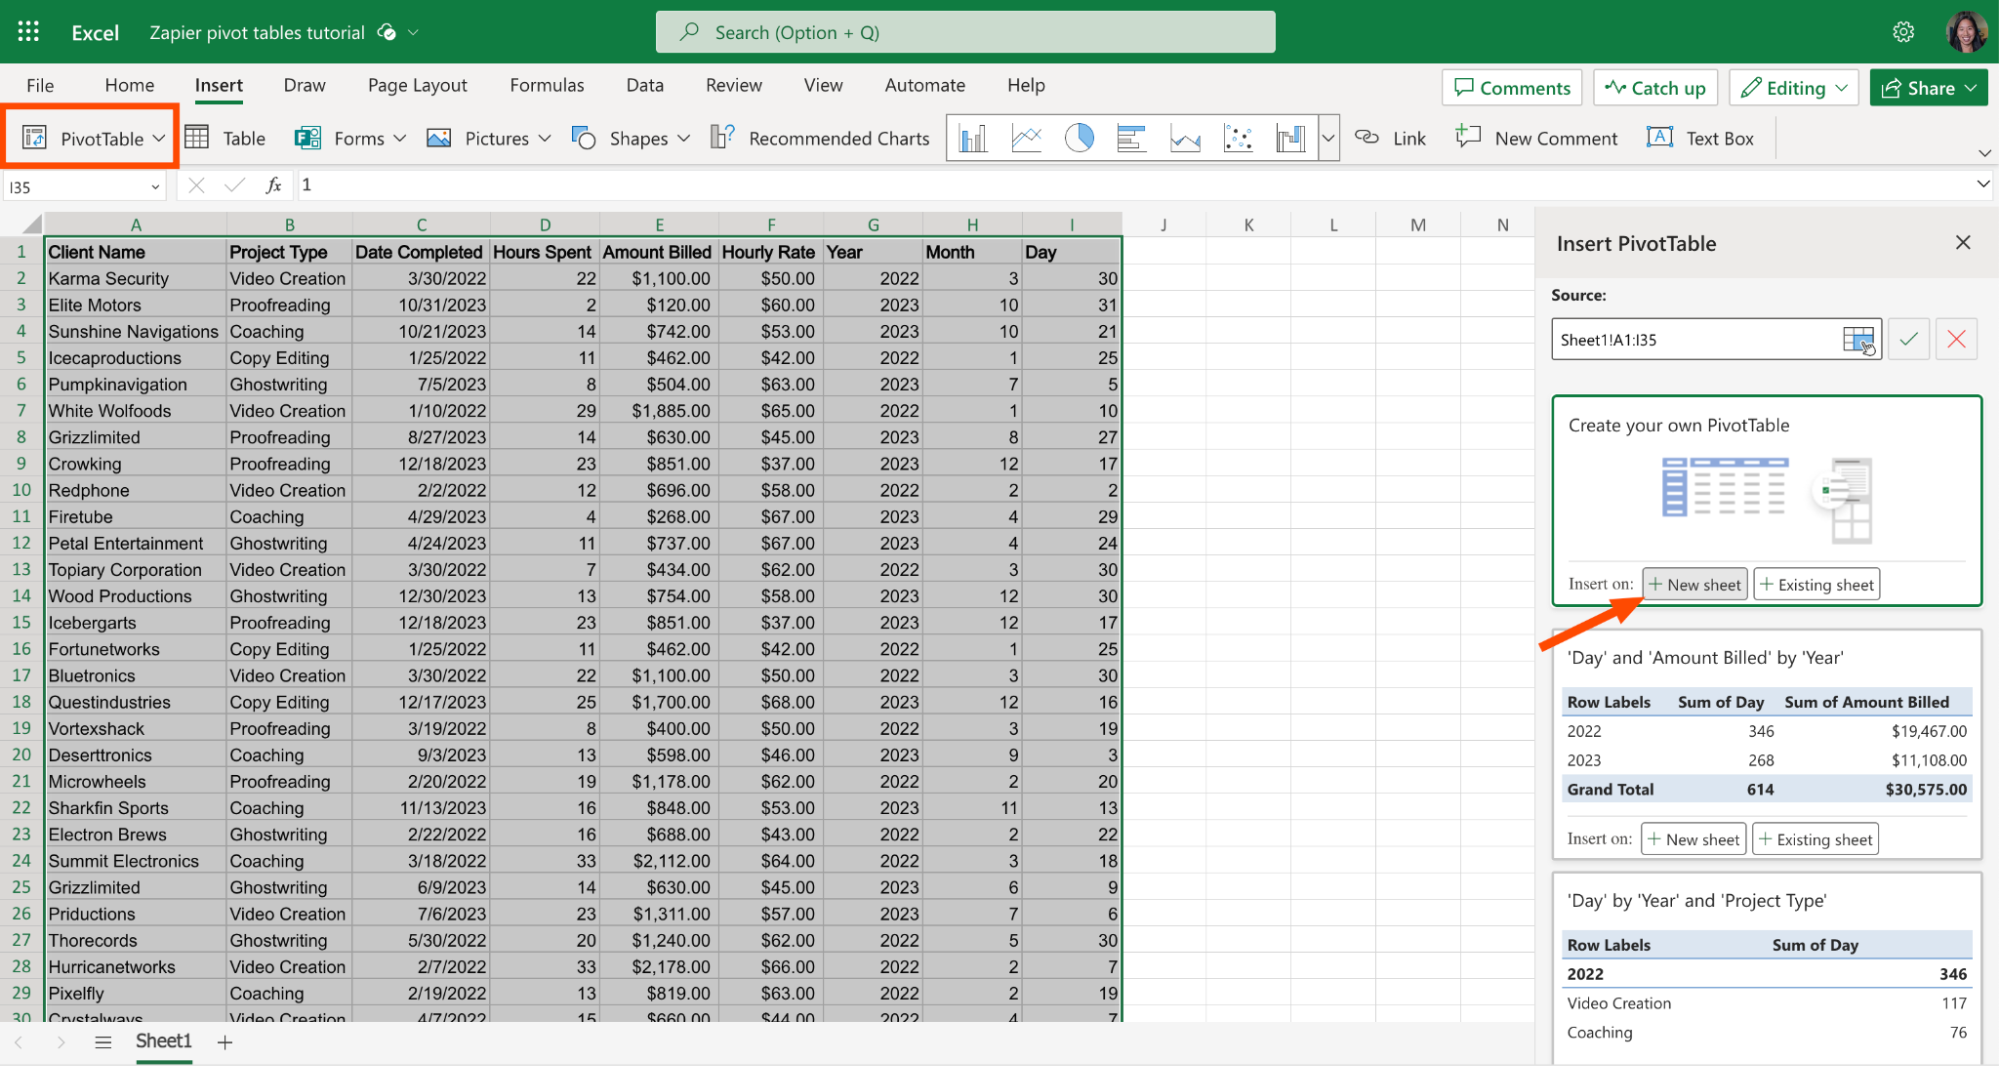Image resolution: width=1999 pixels, height=1071 pixels.
Task: Click the fx insert function icon
Action: (x=273, y=185)
